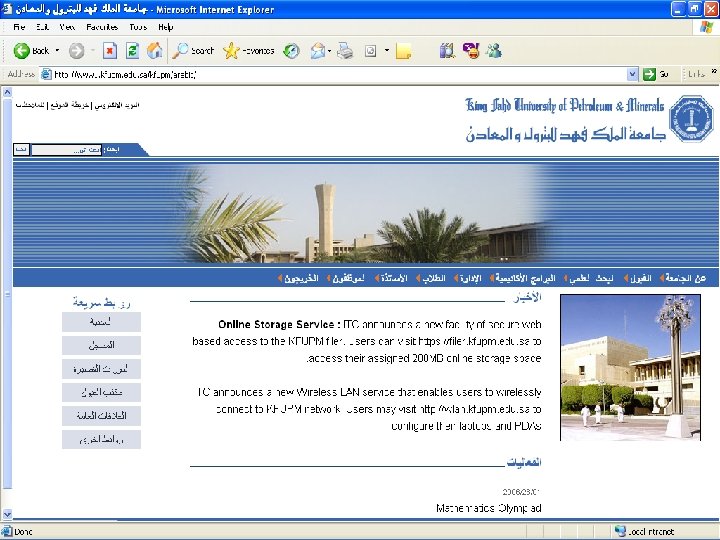This screenshot has height=540, width=720.
Task: Click the grayed Forward arrow button
Action: [x=77, y=51]
